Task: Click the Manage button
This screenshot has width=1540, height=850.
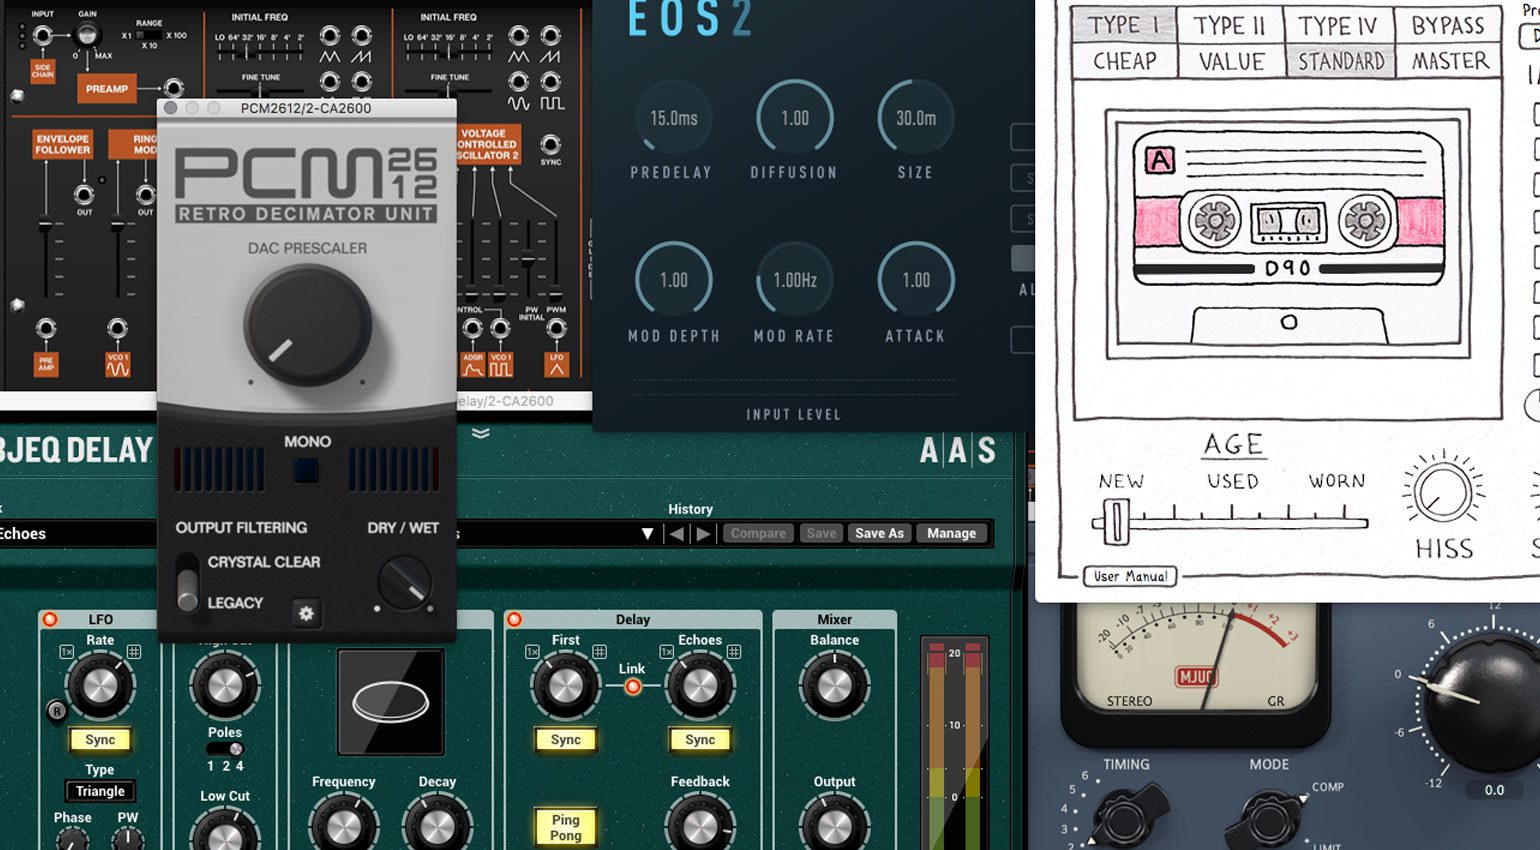Action: pos(951,534)
